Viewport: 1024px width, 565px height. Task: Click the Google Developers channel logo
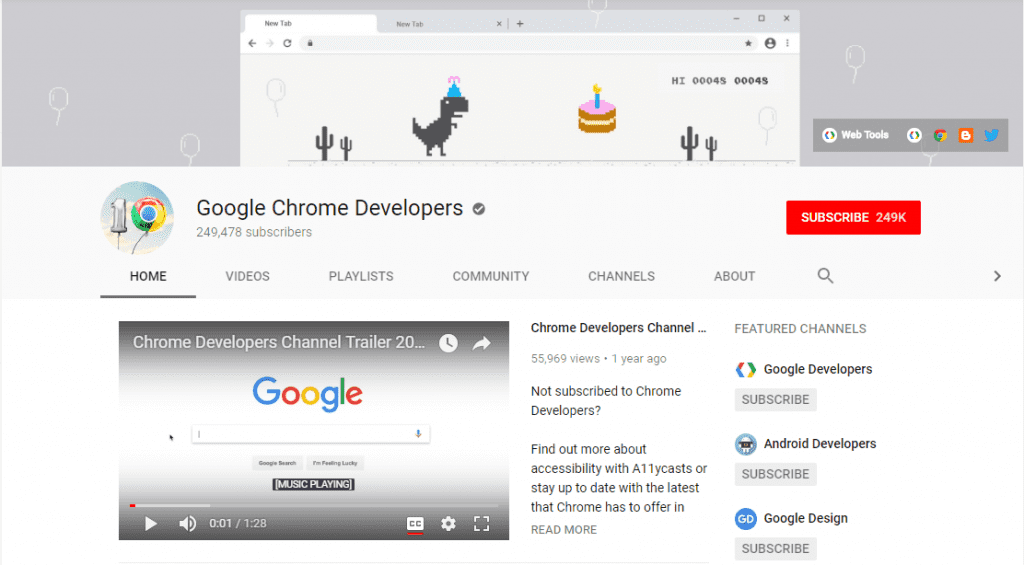(x=746, y=370)
